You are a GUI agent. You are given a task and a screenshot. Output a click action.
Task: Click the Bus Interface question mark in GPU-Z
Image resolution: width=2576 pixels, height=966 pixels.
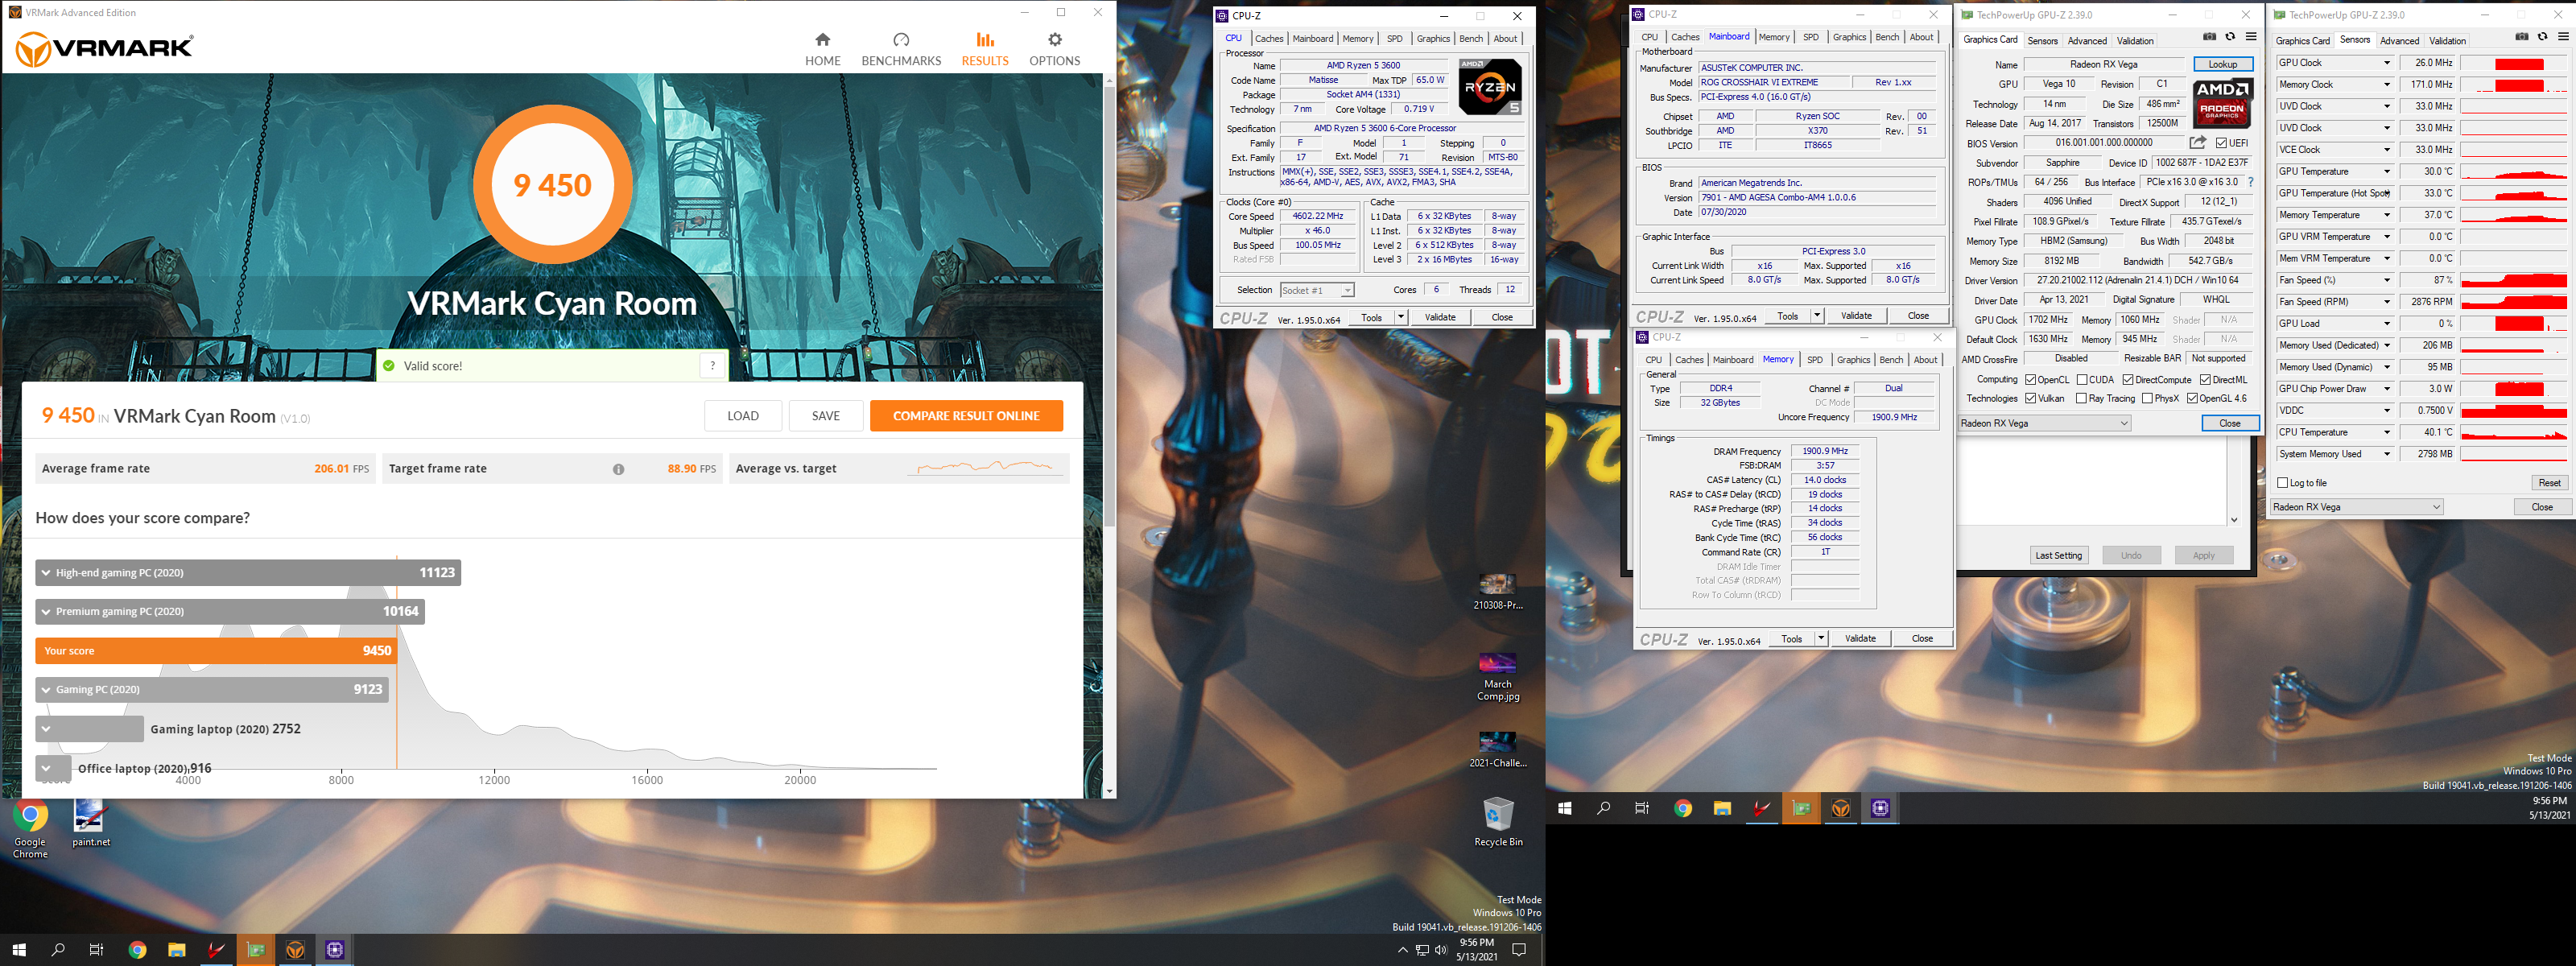pyautogui.click(x=2250, y=182)
